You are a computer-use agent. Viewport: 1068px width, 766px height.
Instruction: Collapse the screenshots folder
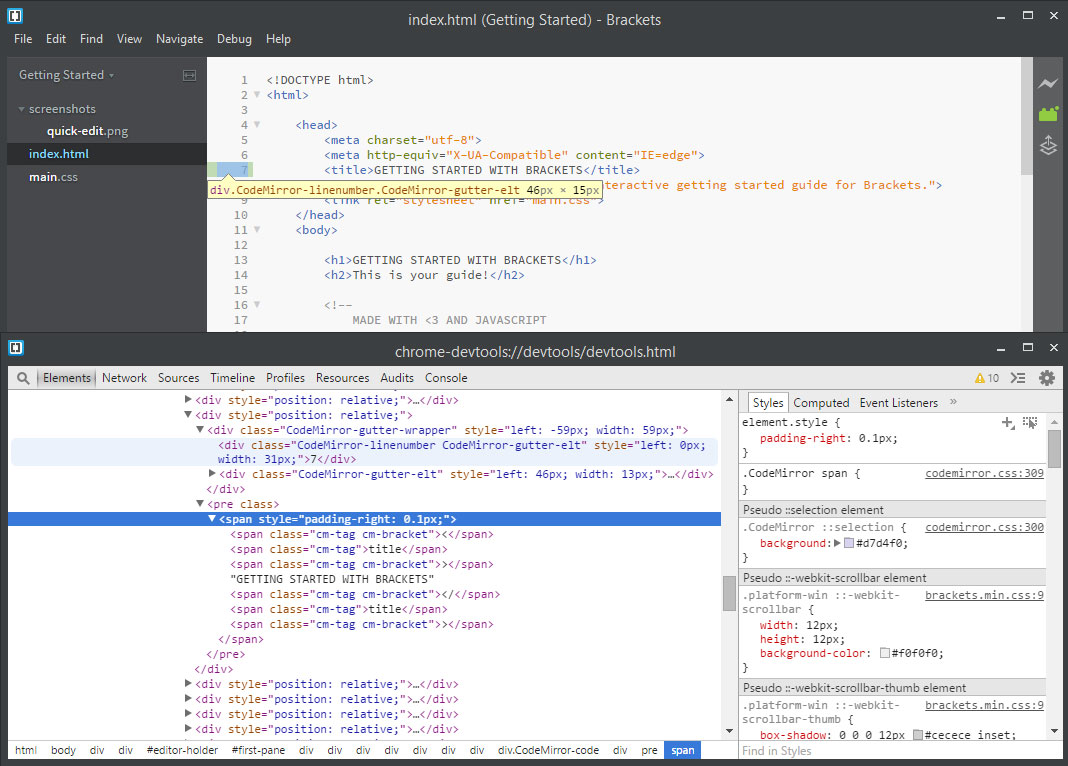[x=22, y=109]
